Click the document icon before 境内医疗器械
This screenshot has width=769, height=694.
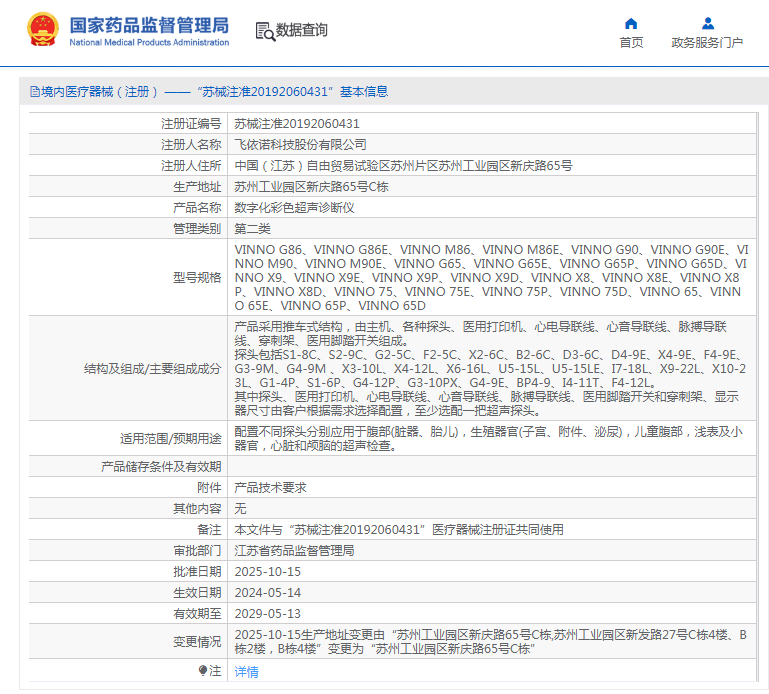(x=35, y=91)
